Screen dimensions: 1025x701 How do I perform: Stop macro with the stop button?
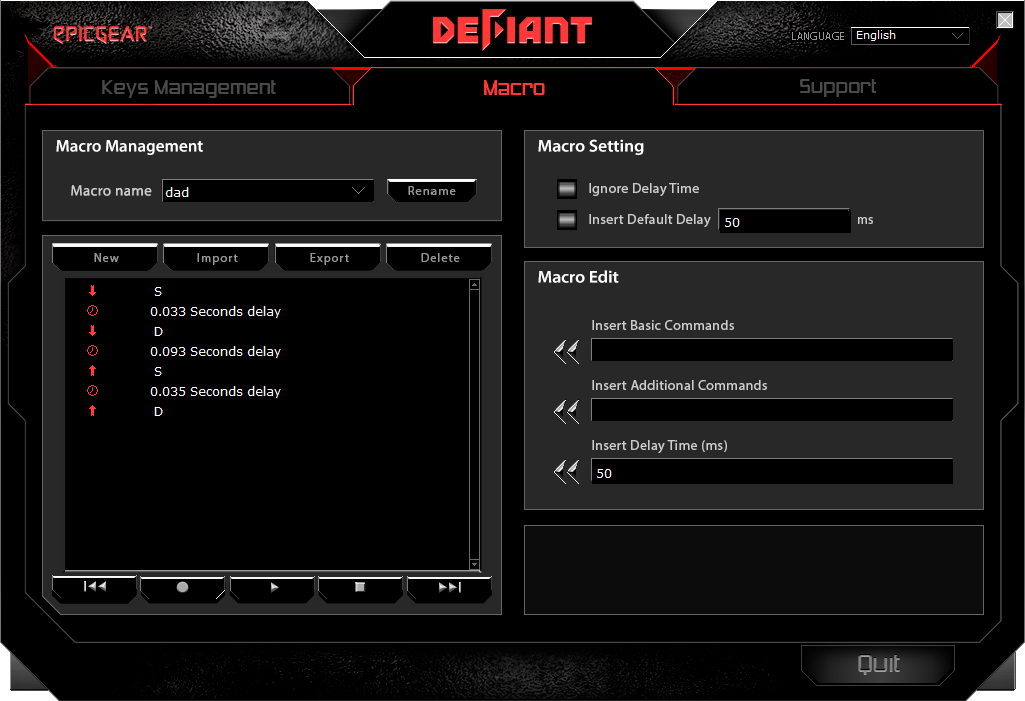pos(360,588)
